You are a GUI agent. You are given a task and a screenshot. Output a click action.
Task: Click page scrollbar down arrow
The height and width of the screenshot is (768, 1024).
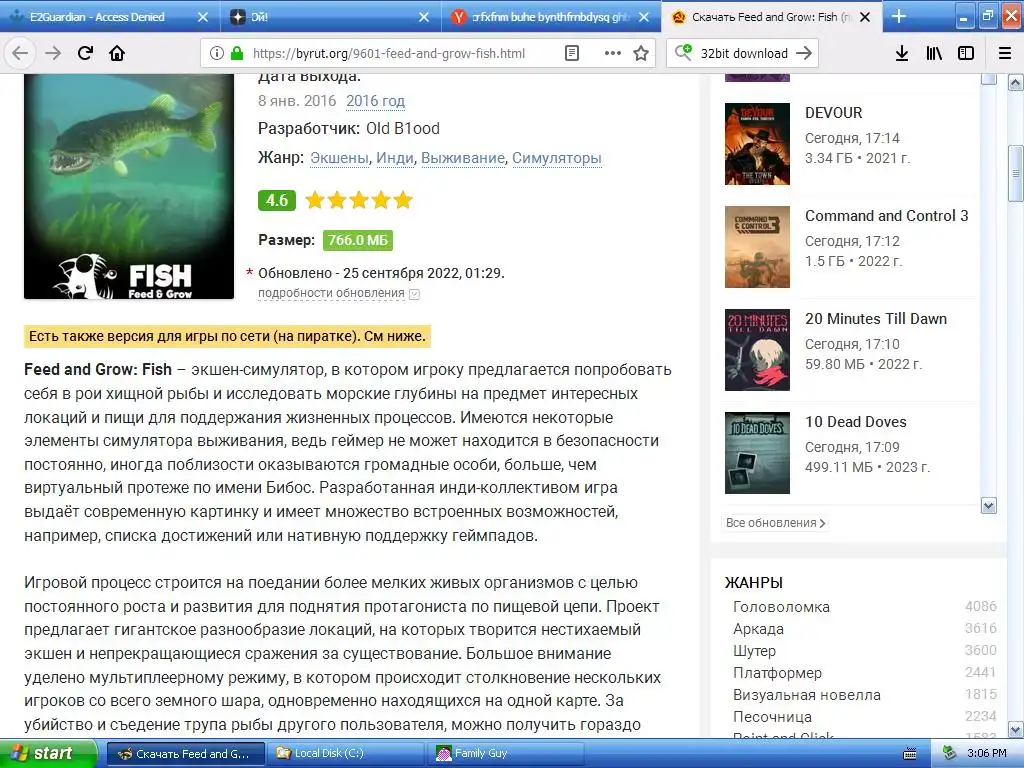click(x=1016, y=729)
